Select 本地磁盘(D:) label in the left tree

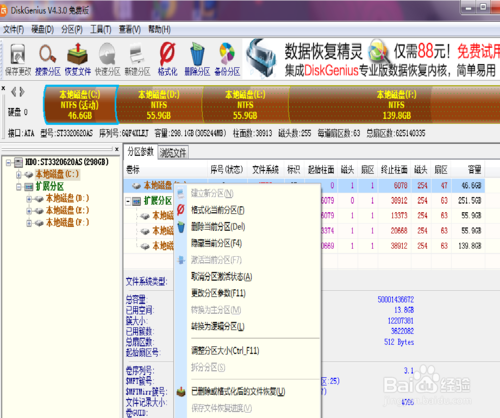point(67,198)
